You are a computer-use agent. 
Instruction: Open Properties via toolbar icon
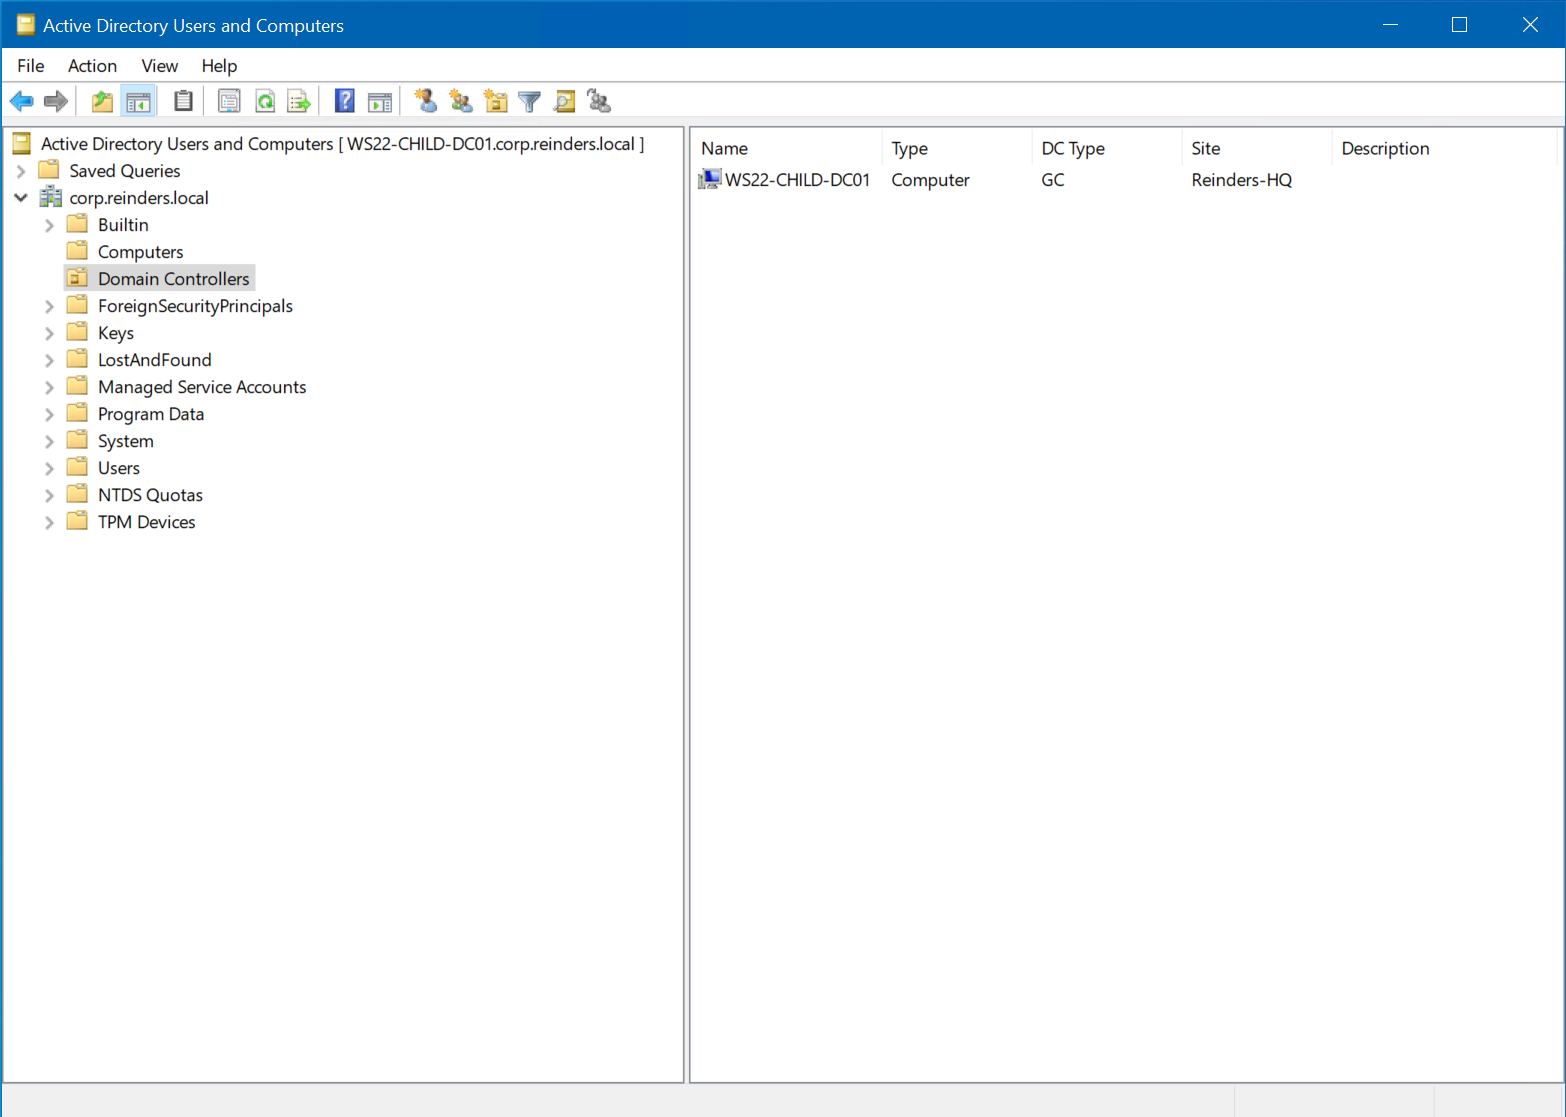tap(229, 101)
